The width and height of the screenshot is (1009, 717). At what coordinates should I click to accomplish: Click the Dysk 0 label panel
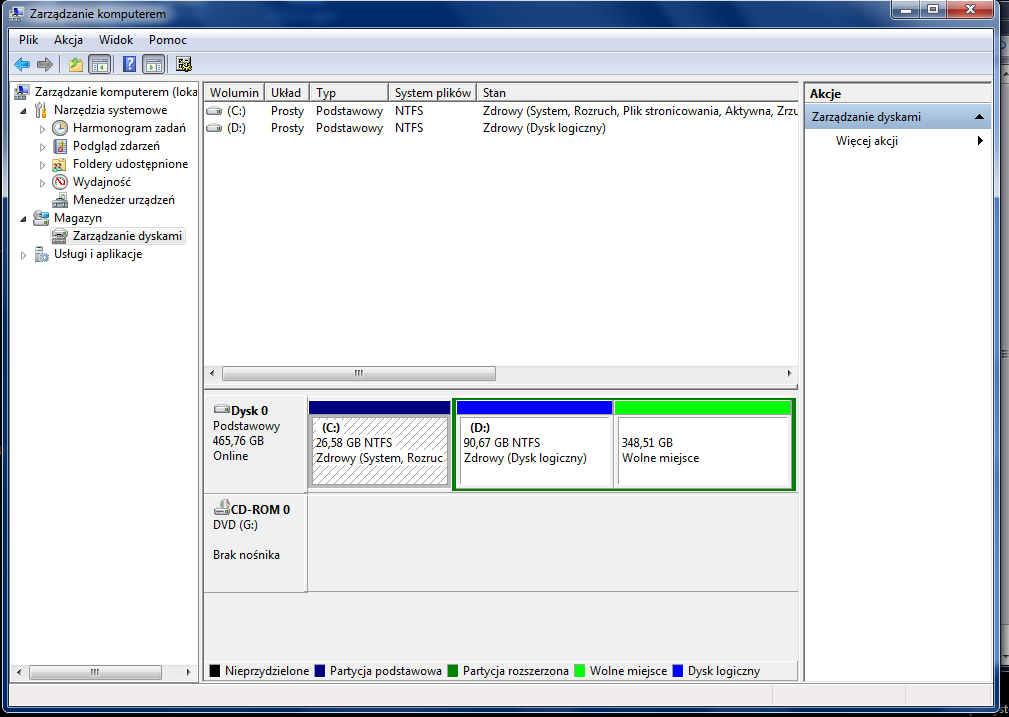(x=255, y=443)
